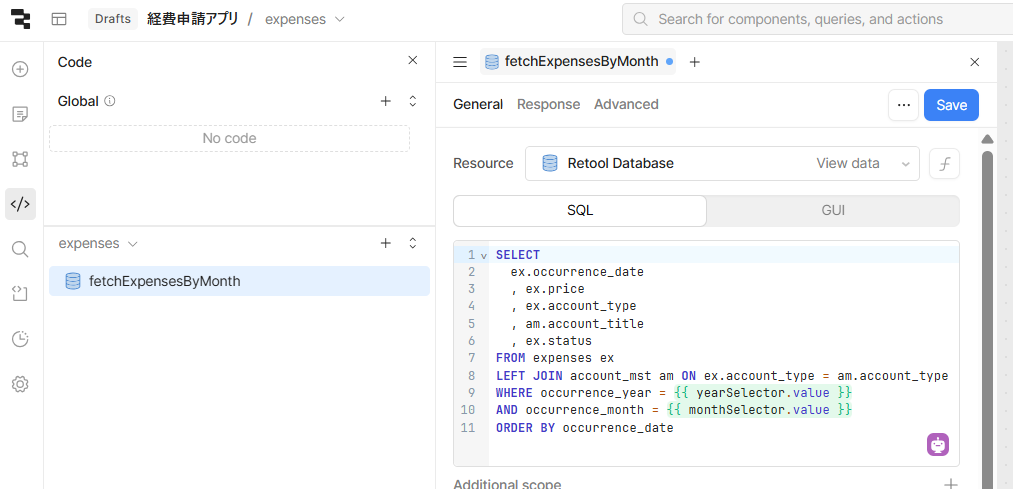Open the settings gear in left sidebar
The height and width of the screenshot is (489, 1013).
coord(20,384)
